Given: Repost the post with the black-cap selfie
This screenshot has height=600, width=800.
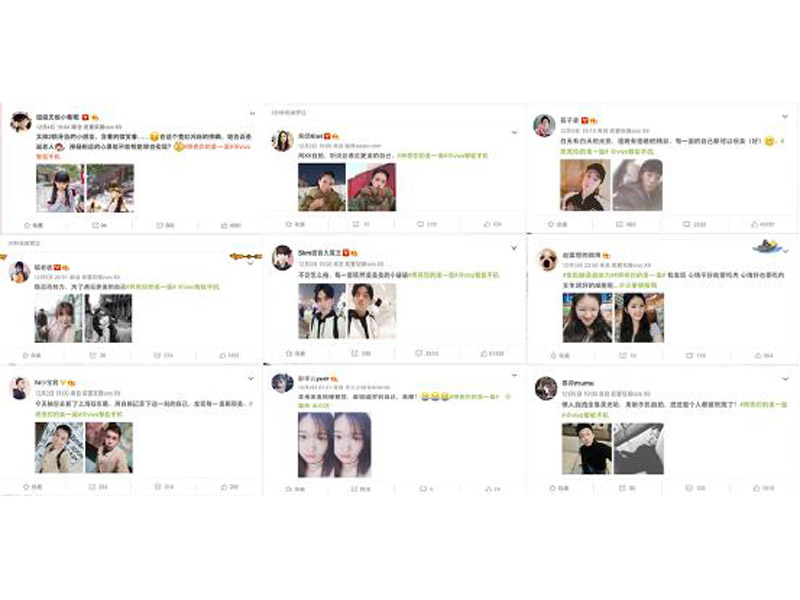Looking at the screenshot, I should coord(626,224).
